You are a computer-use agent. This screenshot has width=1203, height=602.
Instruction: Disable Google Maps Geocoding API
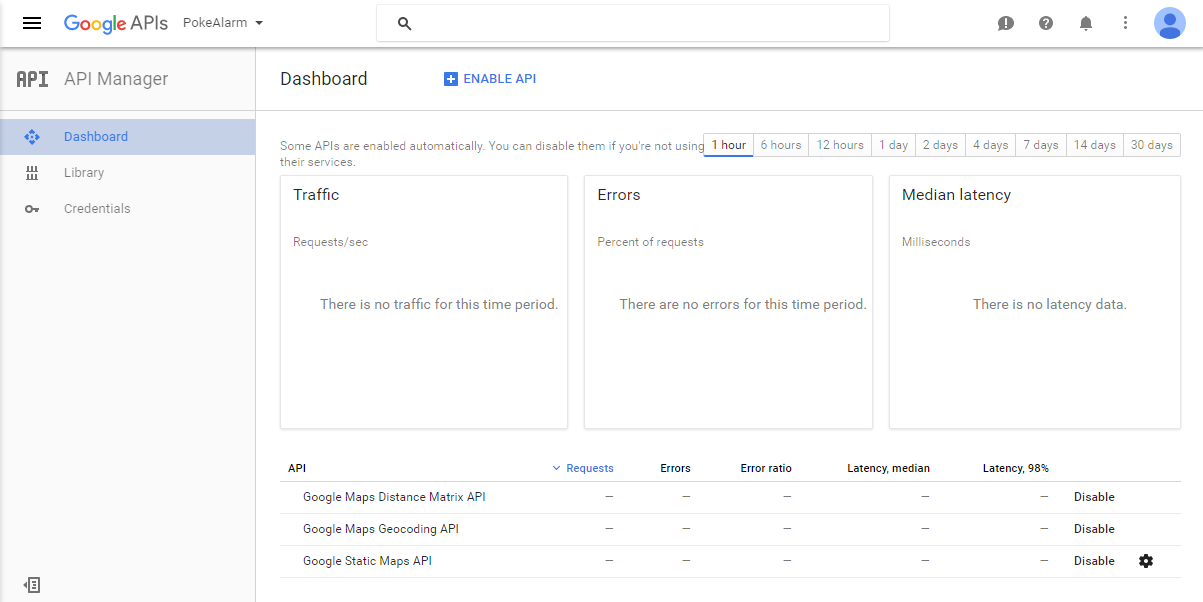coord(1094,529)
